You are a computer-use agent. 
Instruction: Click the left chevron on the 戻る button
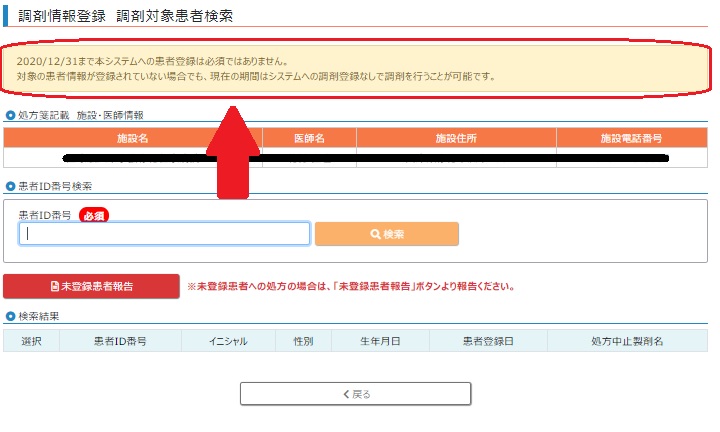pos(346,394)
